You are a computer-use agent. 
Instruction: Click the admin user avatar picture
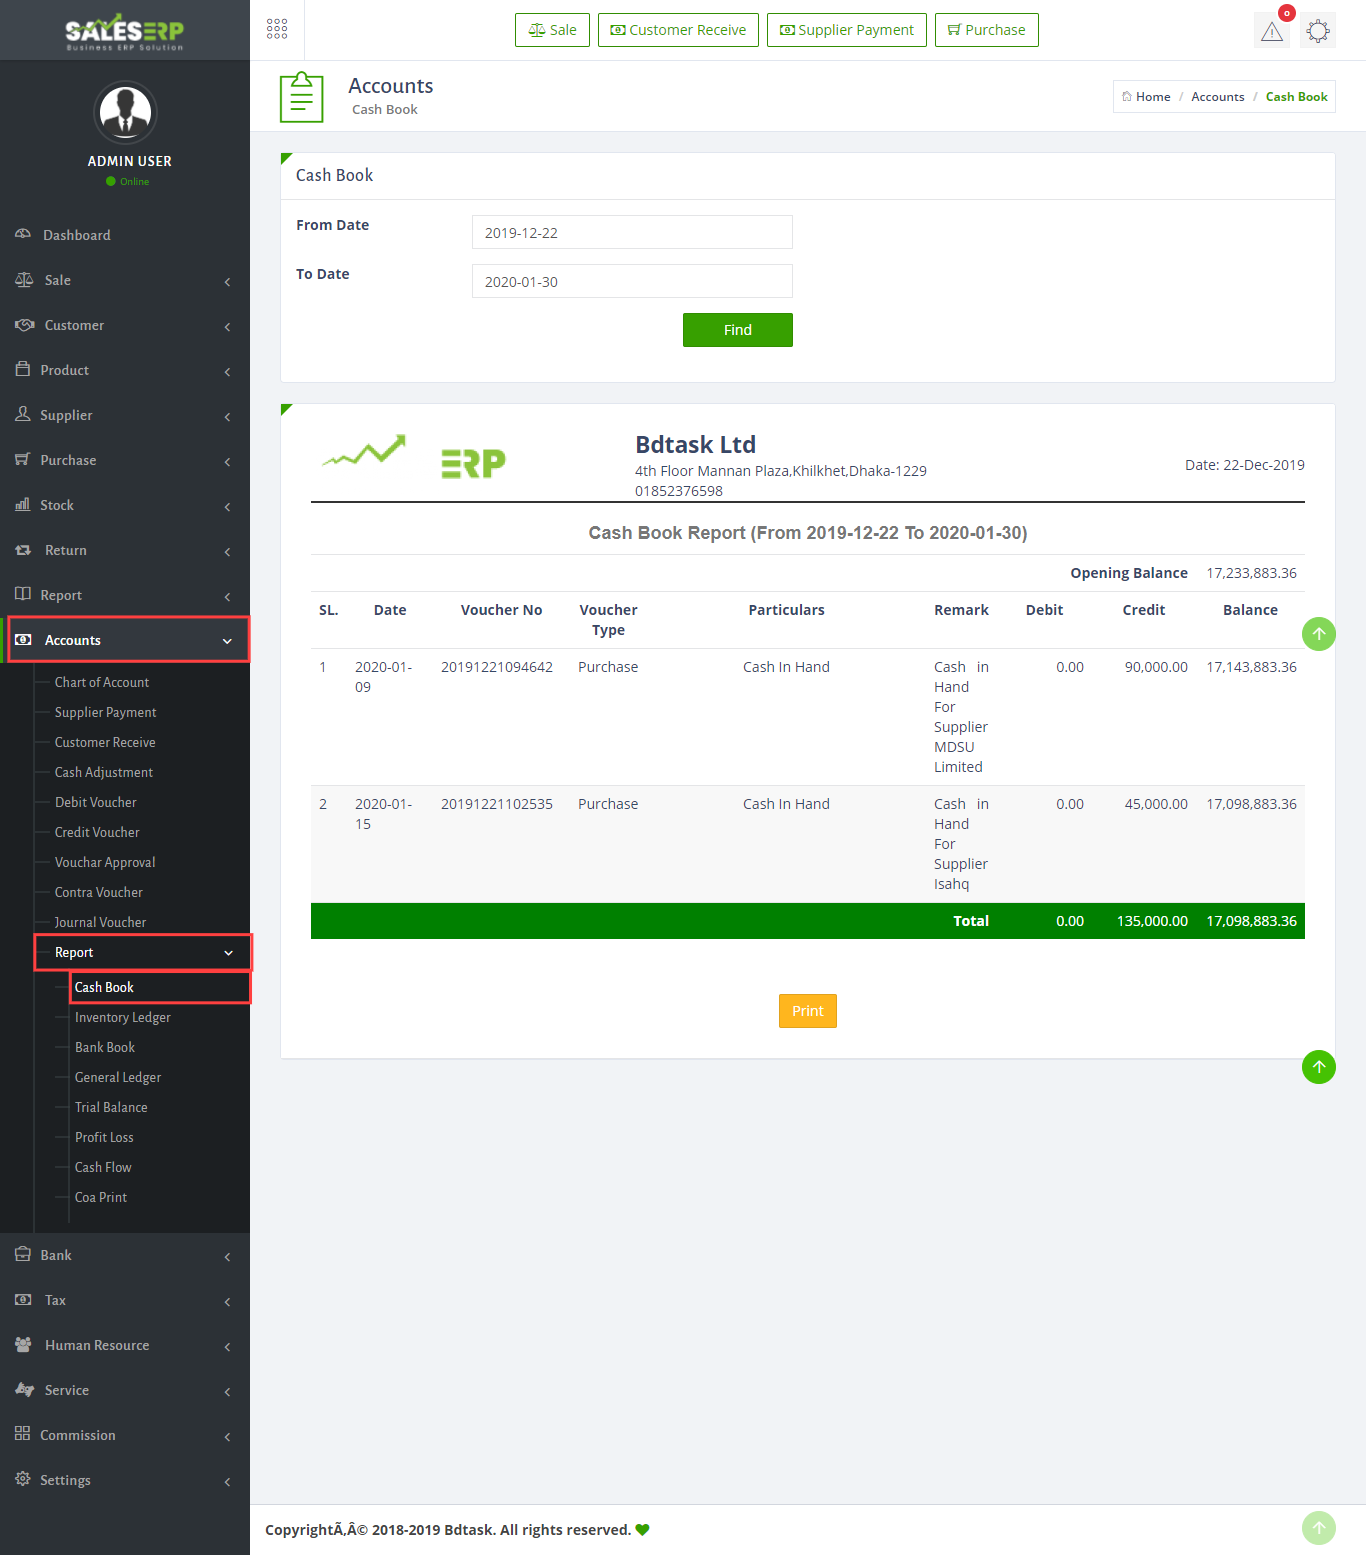tap(125, 112)
